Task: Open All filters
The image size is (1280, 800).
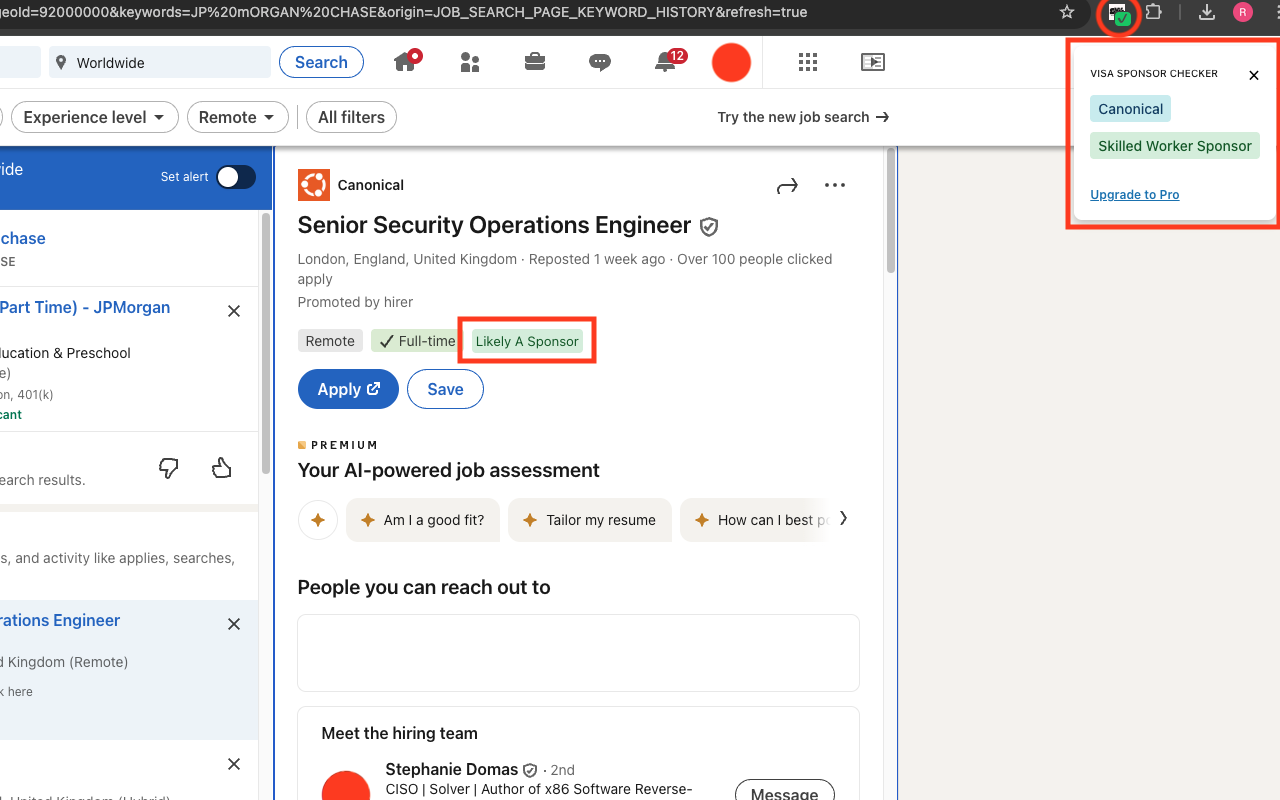Action: coord(351,117)
